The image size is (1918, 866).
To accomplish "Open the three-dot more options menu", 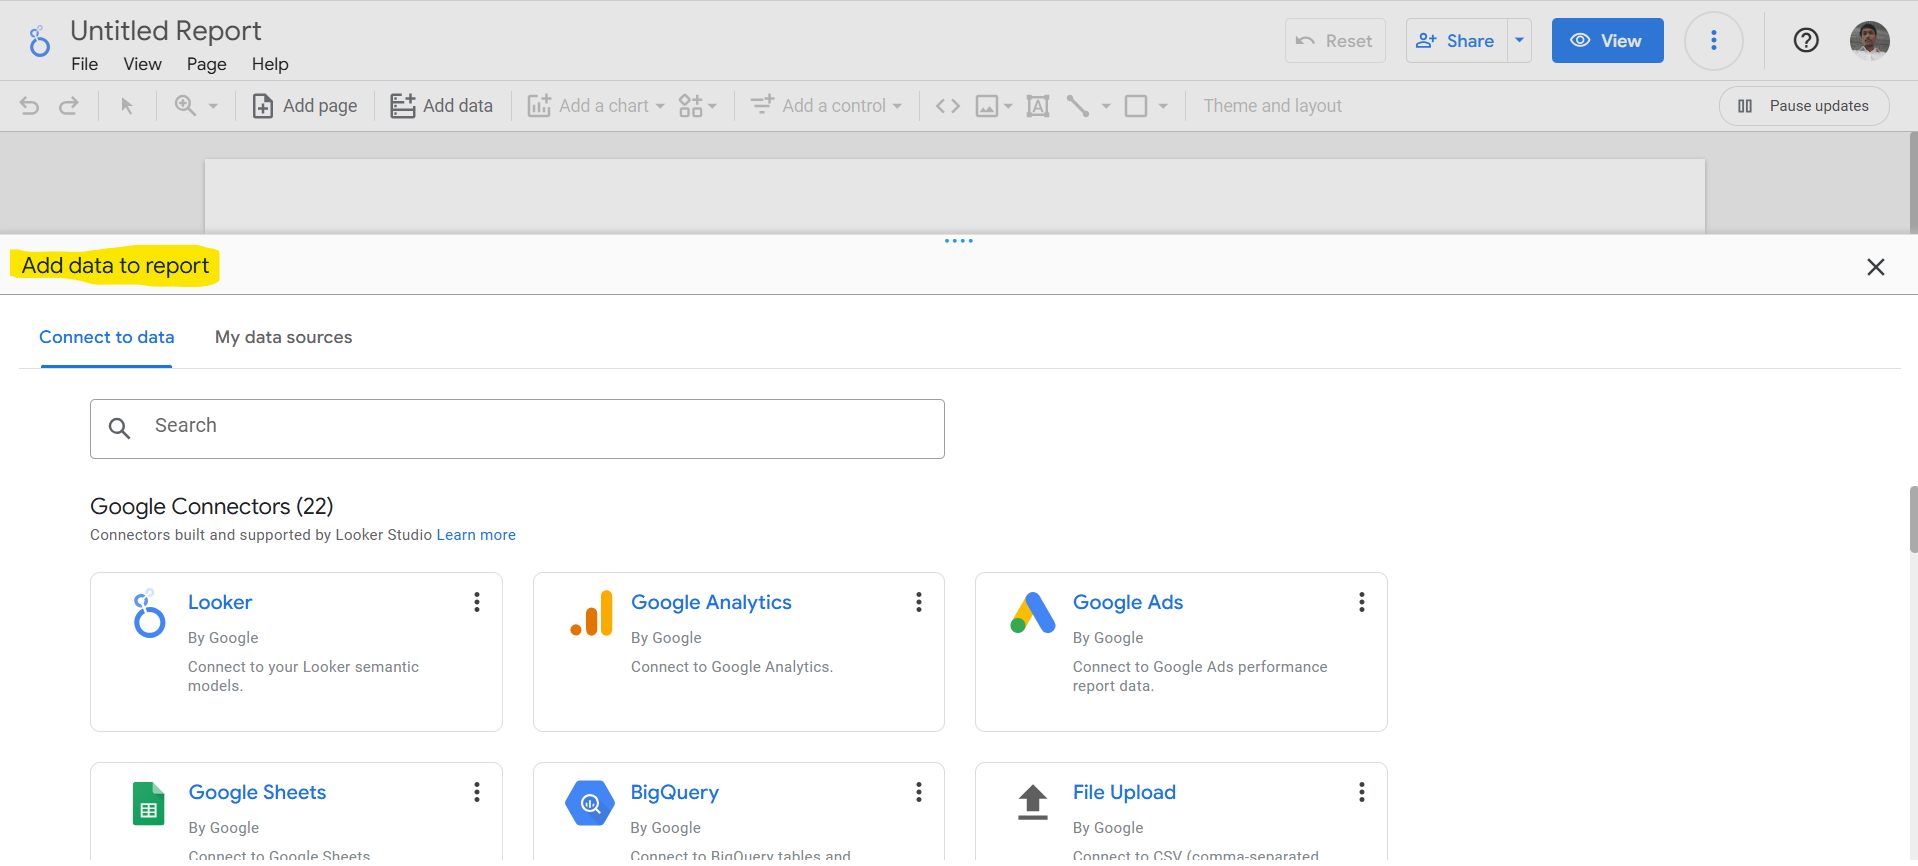I will coord(1713,41).
